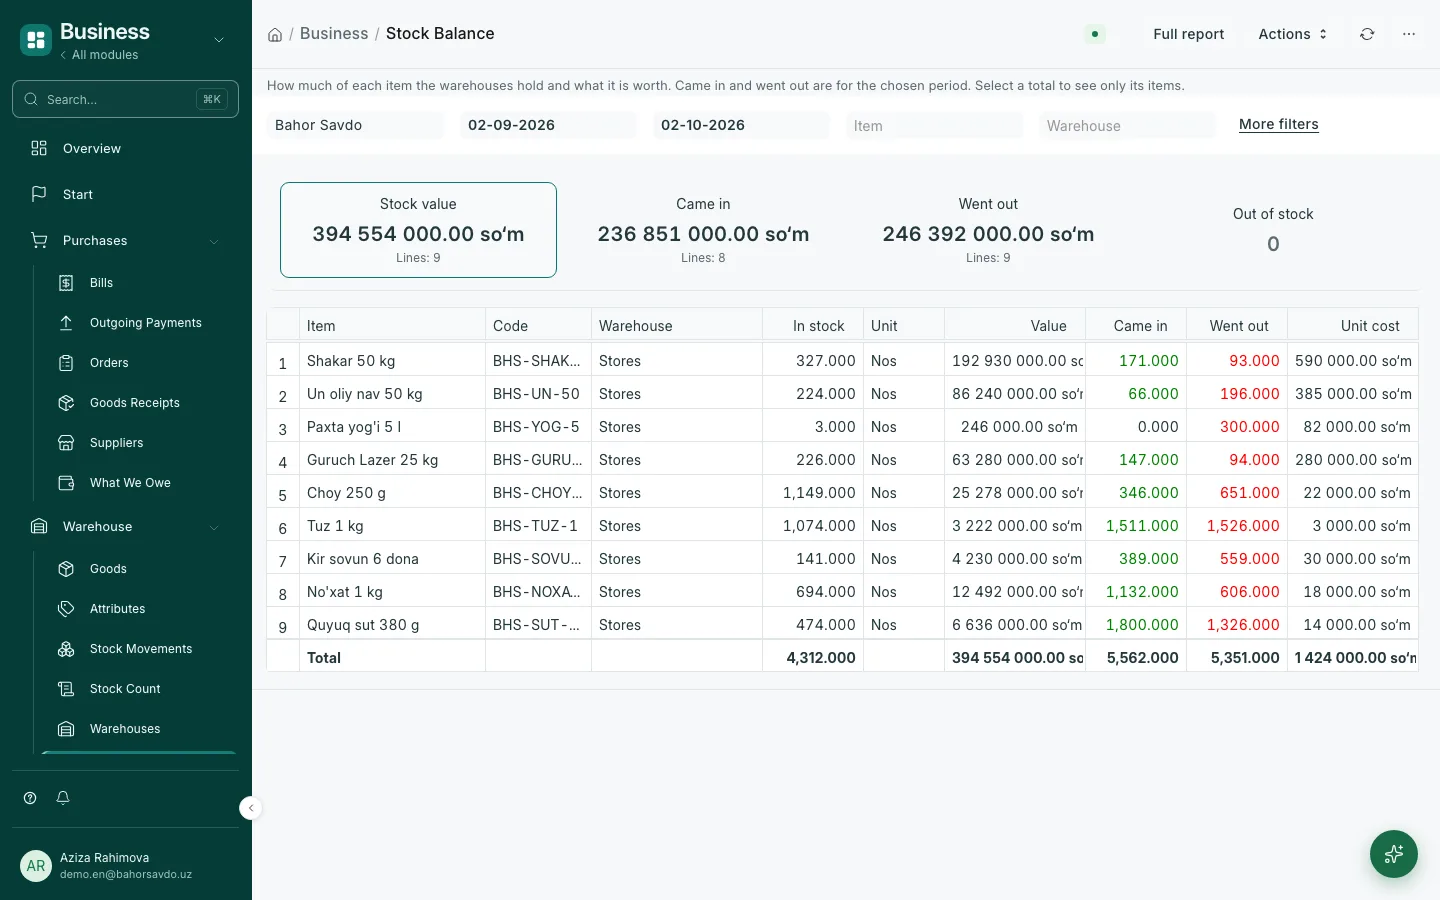Click the Business app logo icon
The height and width of the screenshot is (900, 1440).
click(36, 40)
